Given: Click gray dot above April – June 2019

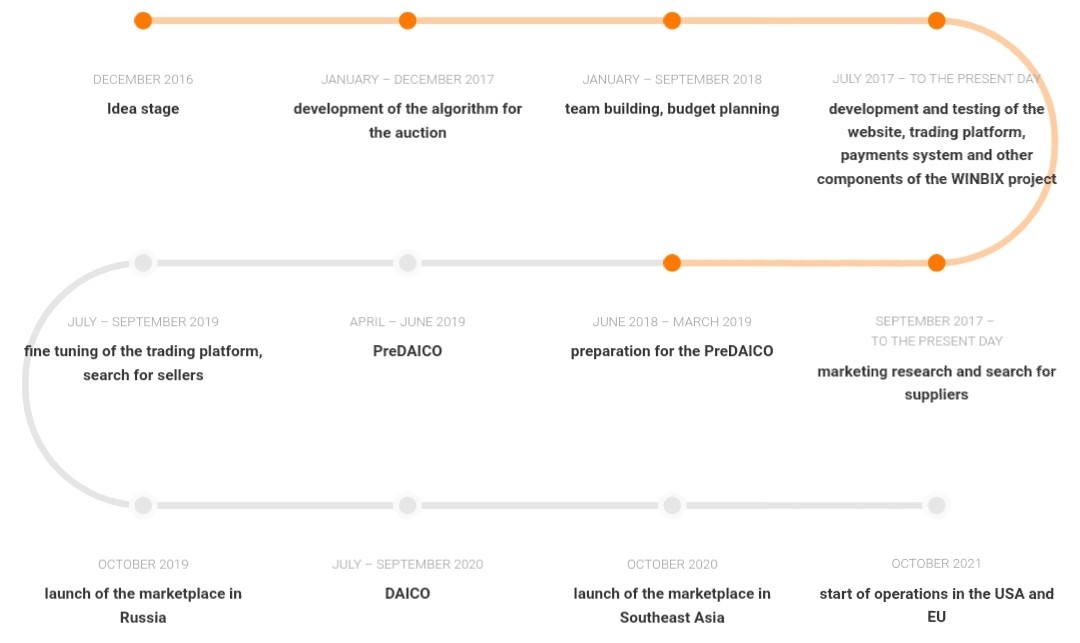Looking at the screenshot, I should pyautogui.click(x=408, y=263).
